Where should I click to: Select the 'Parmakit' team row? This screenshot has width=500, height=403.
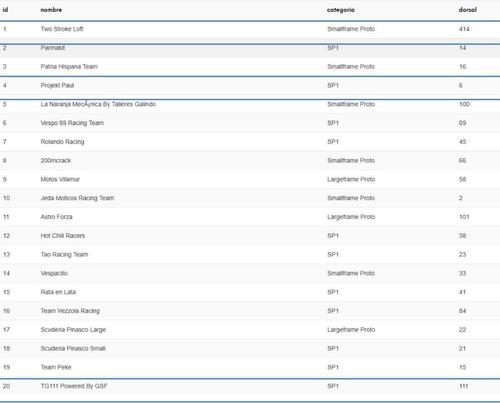click(250, 48)
